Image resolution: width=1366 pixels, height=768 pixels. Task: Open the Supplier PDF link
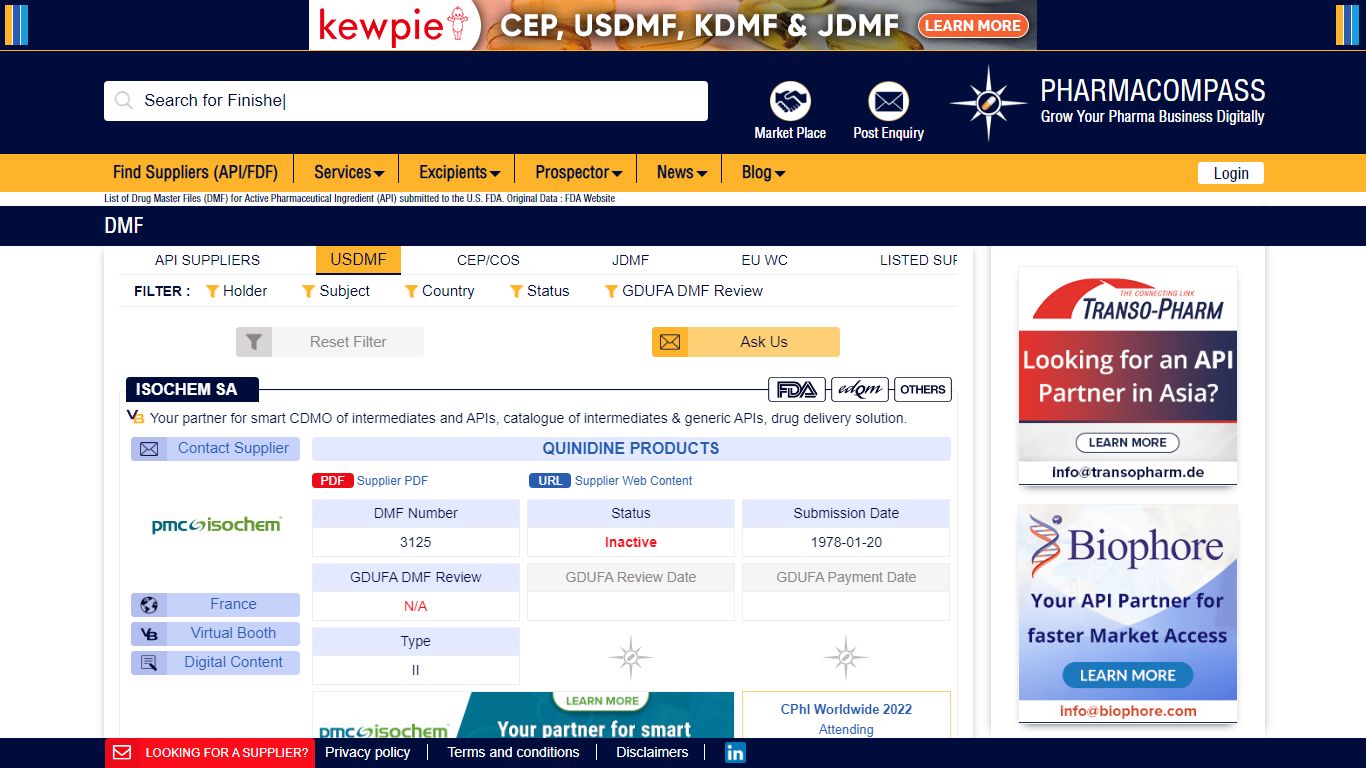[x=392, y=481]
